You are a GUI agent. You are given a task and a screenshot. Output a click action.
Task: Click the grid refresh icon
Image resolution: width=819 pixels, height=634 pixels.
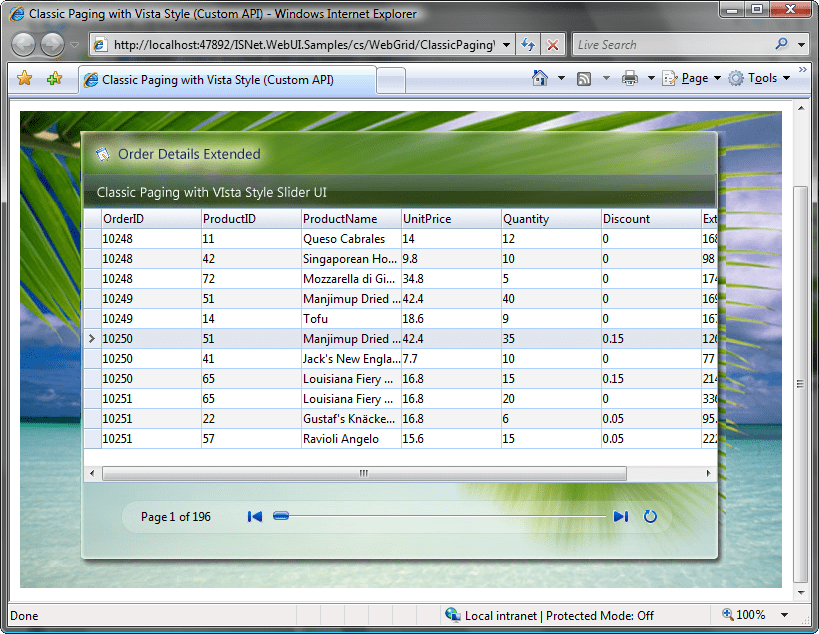pos(650,516)
